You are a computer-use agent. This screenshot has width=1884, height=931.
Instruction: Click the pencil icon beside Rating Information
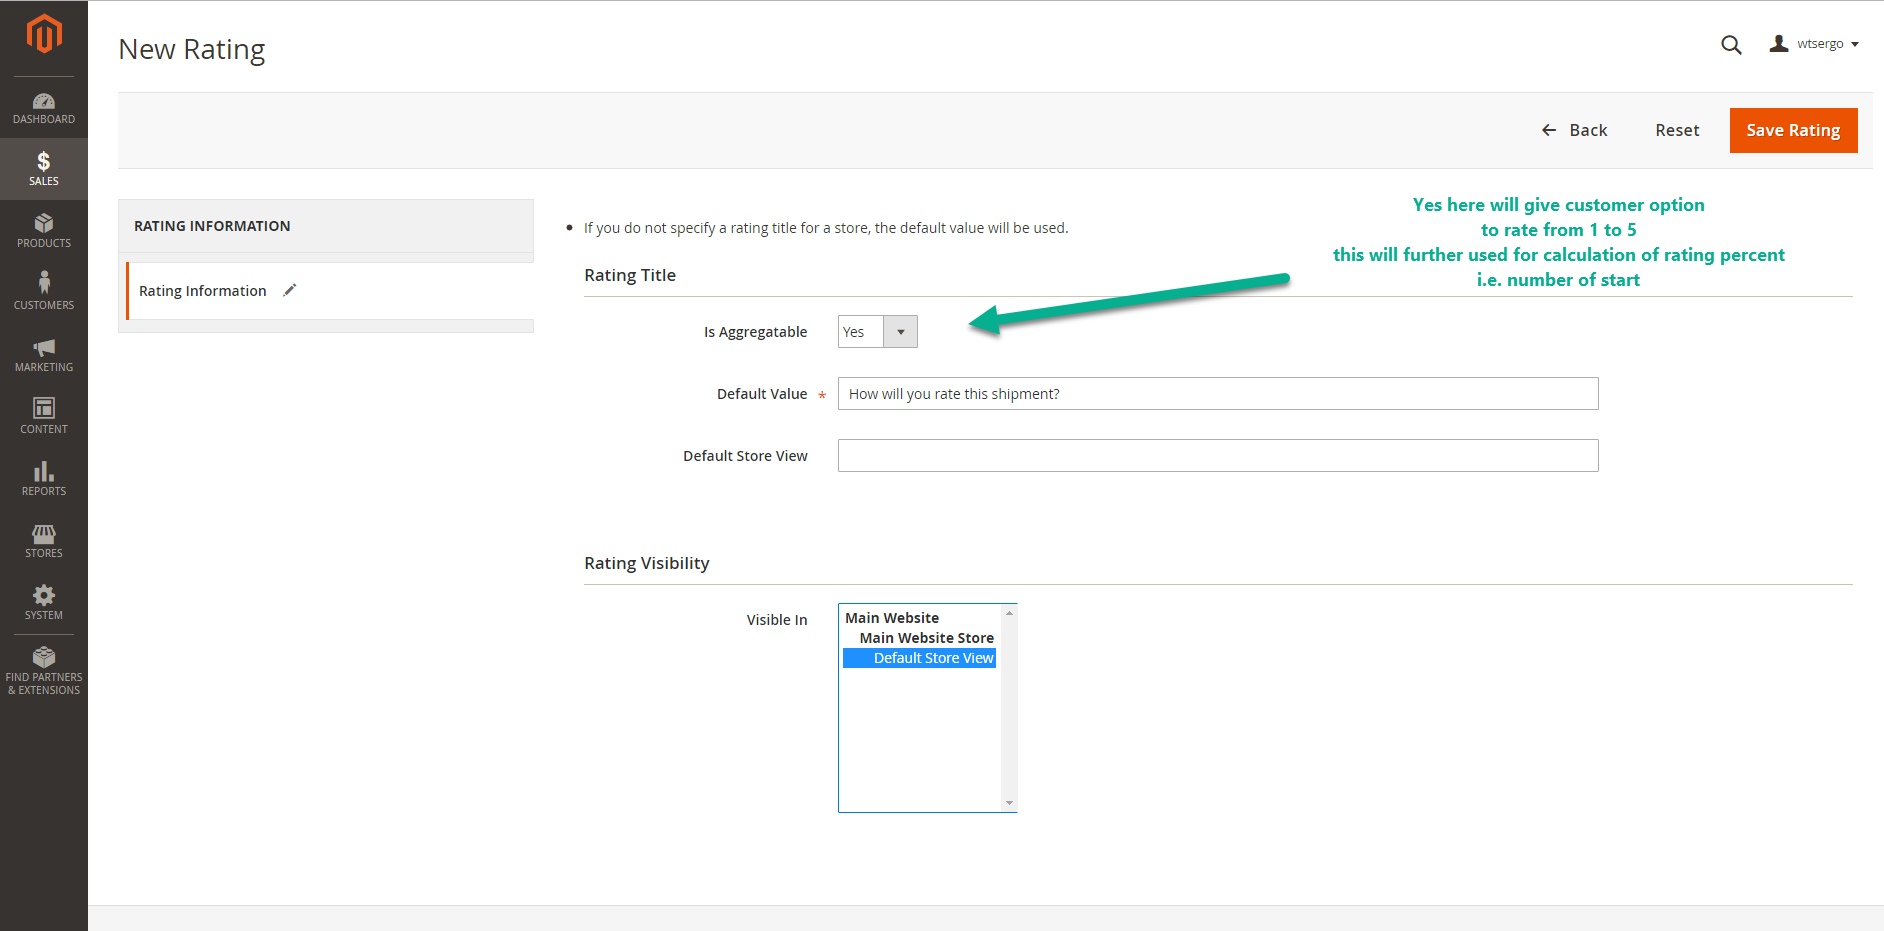(290, 290)
